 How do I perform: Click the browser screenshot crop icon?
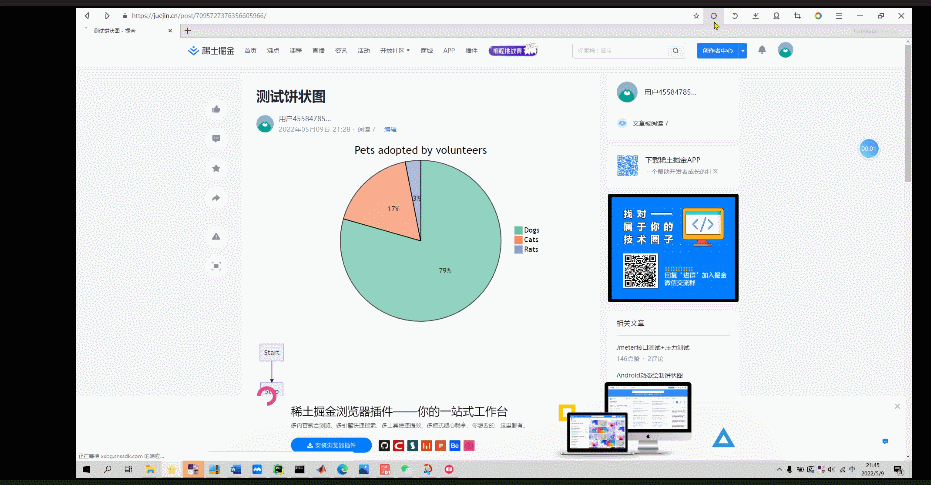click(x=797, y=16)
